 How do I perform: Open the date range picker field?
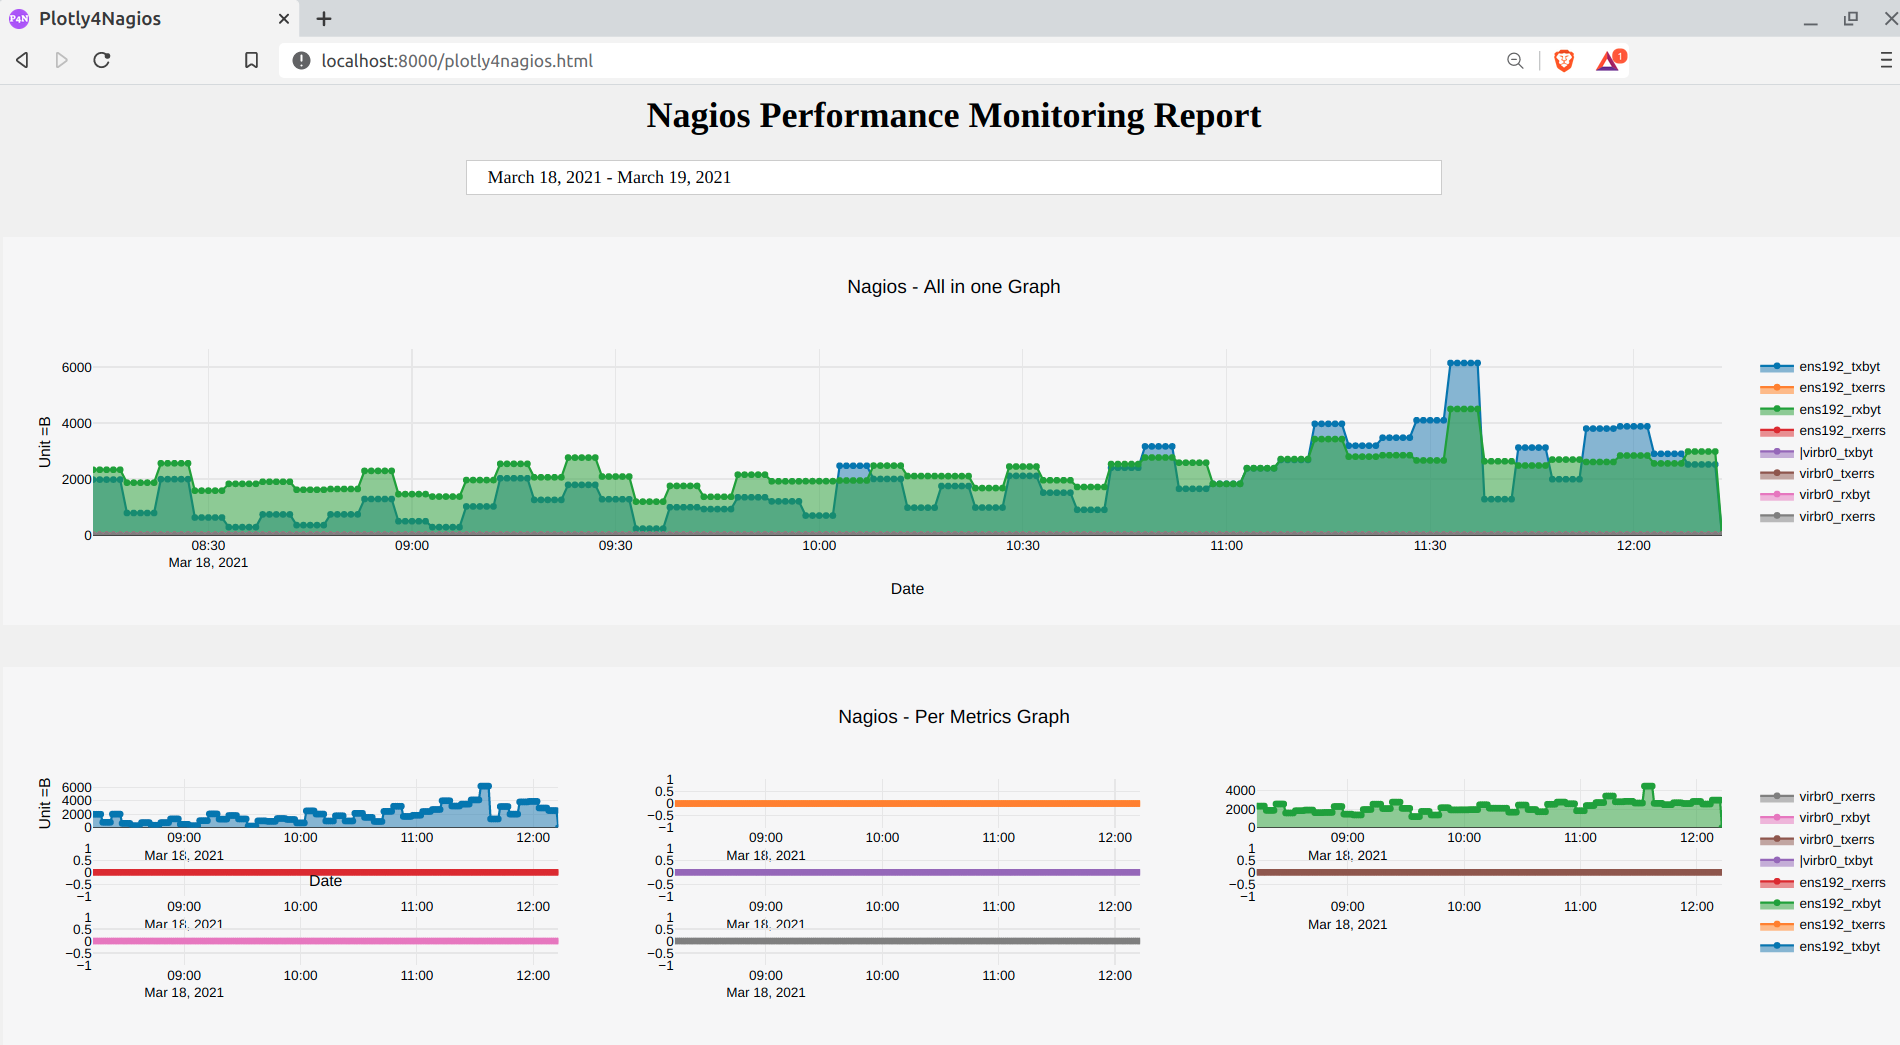[x=953, y=177]
